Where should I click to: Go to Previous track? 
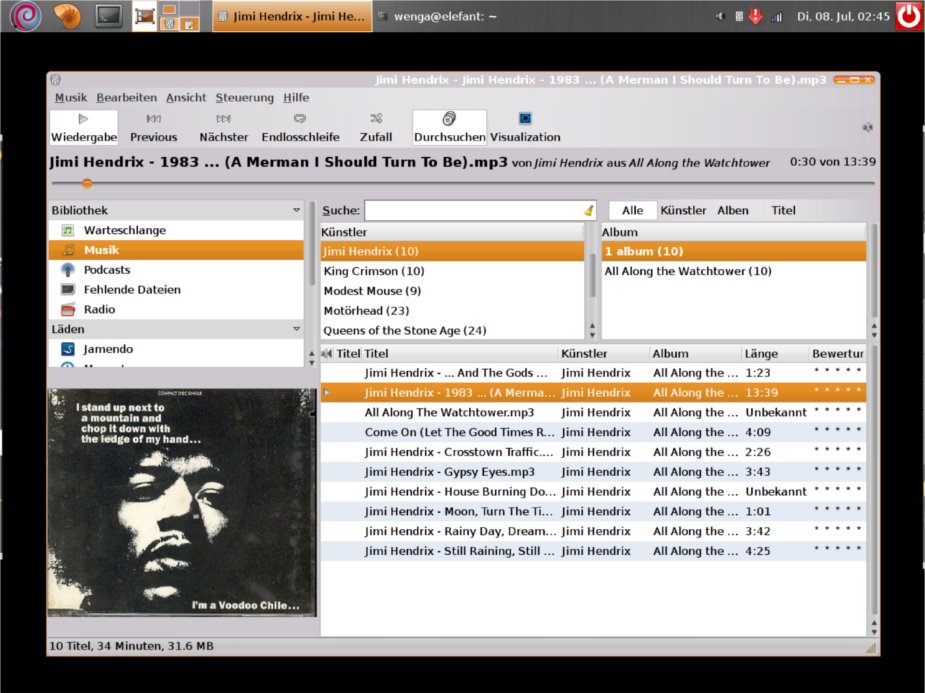(153, 127)
